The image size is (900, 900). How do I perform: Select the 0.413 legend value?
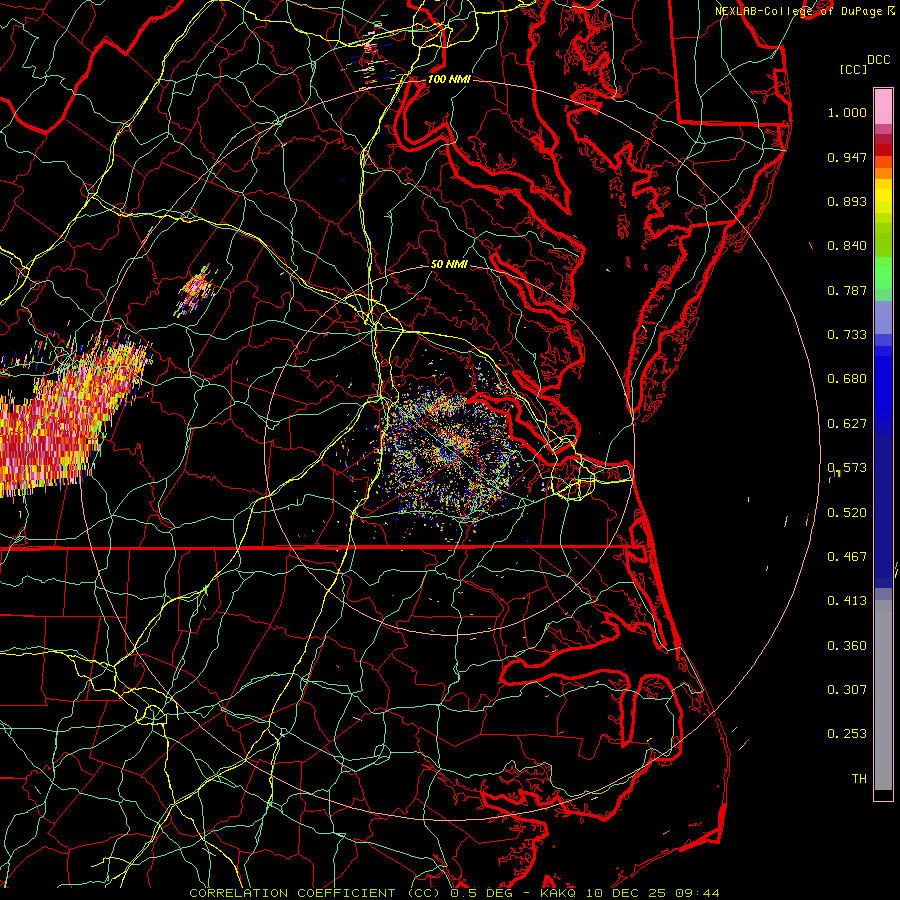click(847, 601)
